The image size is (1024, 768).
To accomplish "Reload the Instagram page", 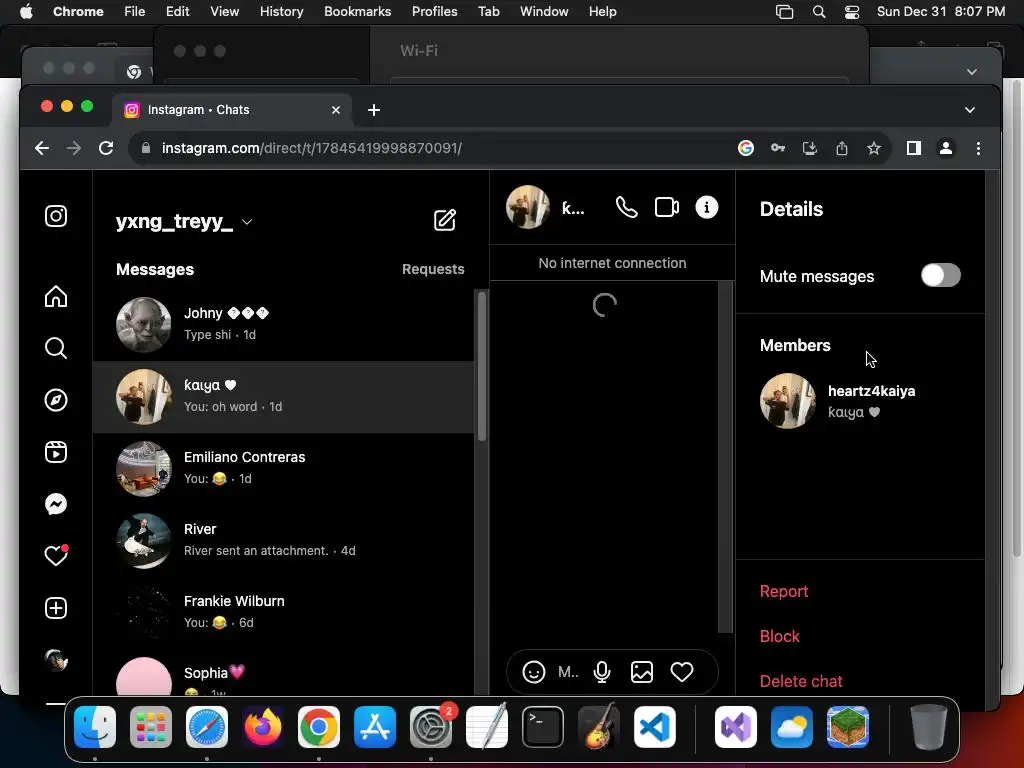I will [106, 148].
